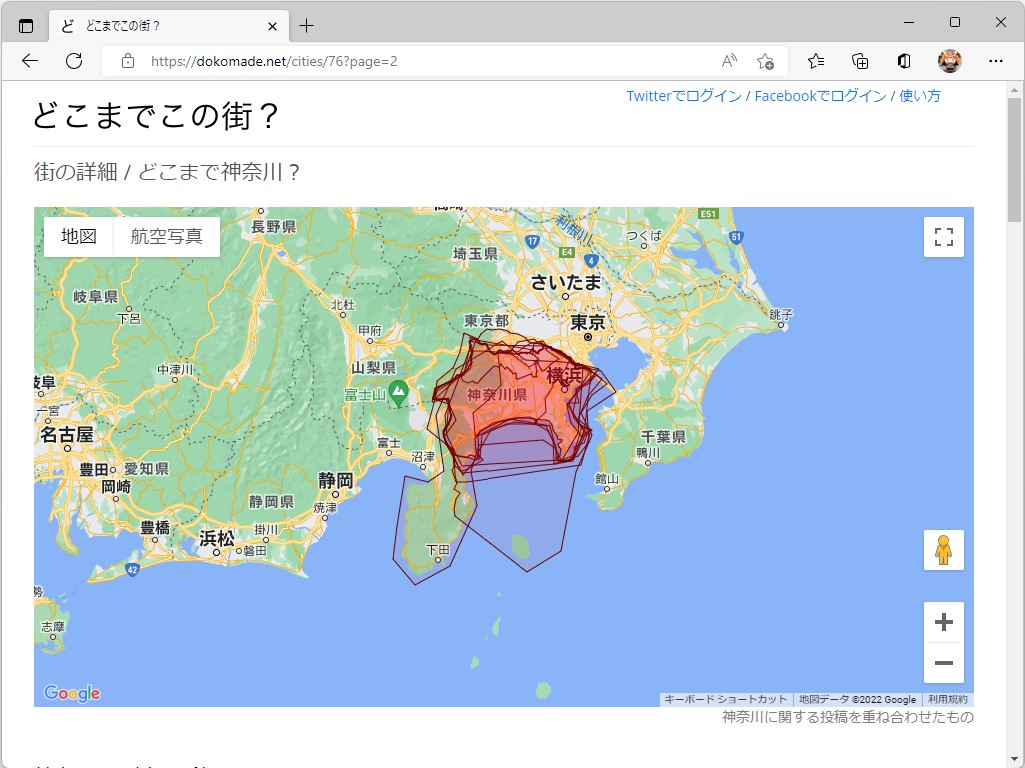Open the browser settings menu (three dots)
The height and width of the screenshot is (768, 1025).
pyautogui.click(x=997, y=61)
